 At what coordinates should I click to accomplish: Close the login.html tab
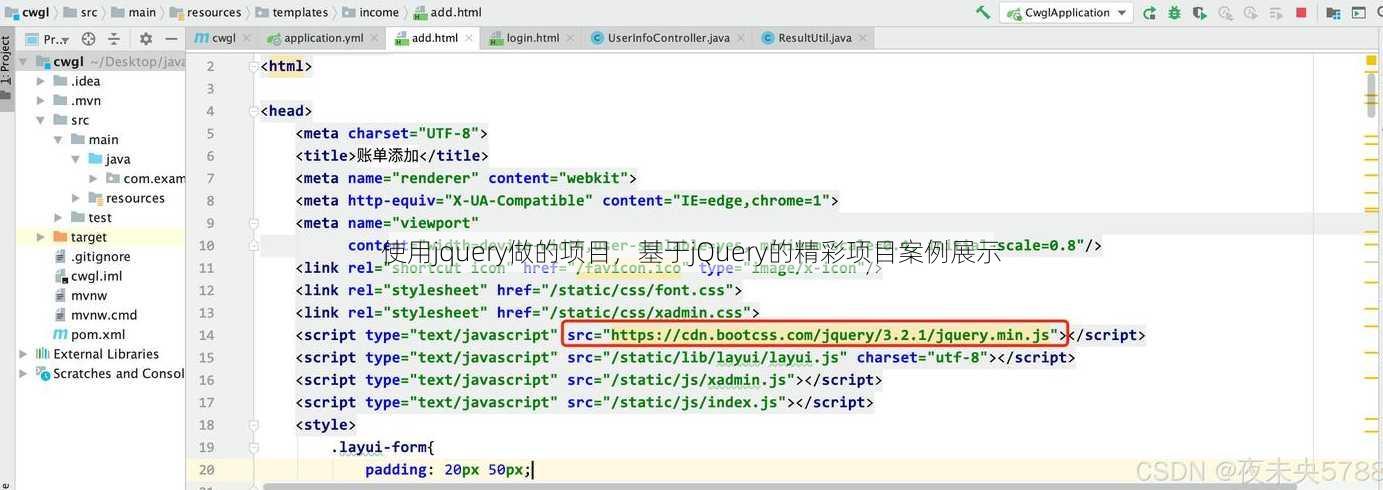point(571,38)
